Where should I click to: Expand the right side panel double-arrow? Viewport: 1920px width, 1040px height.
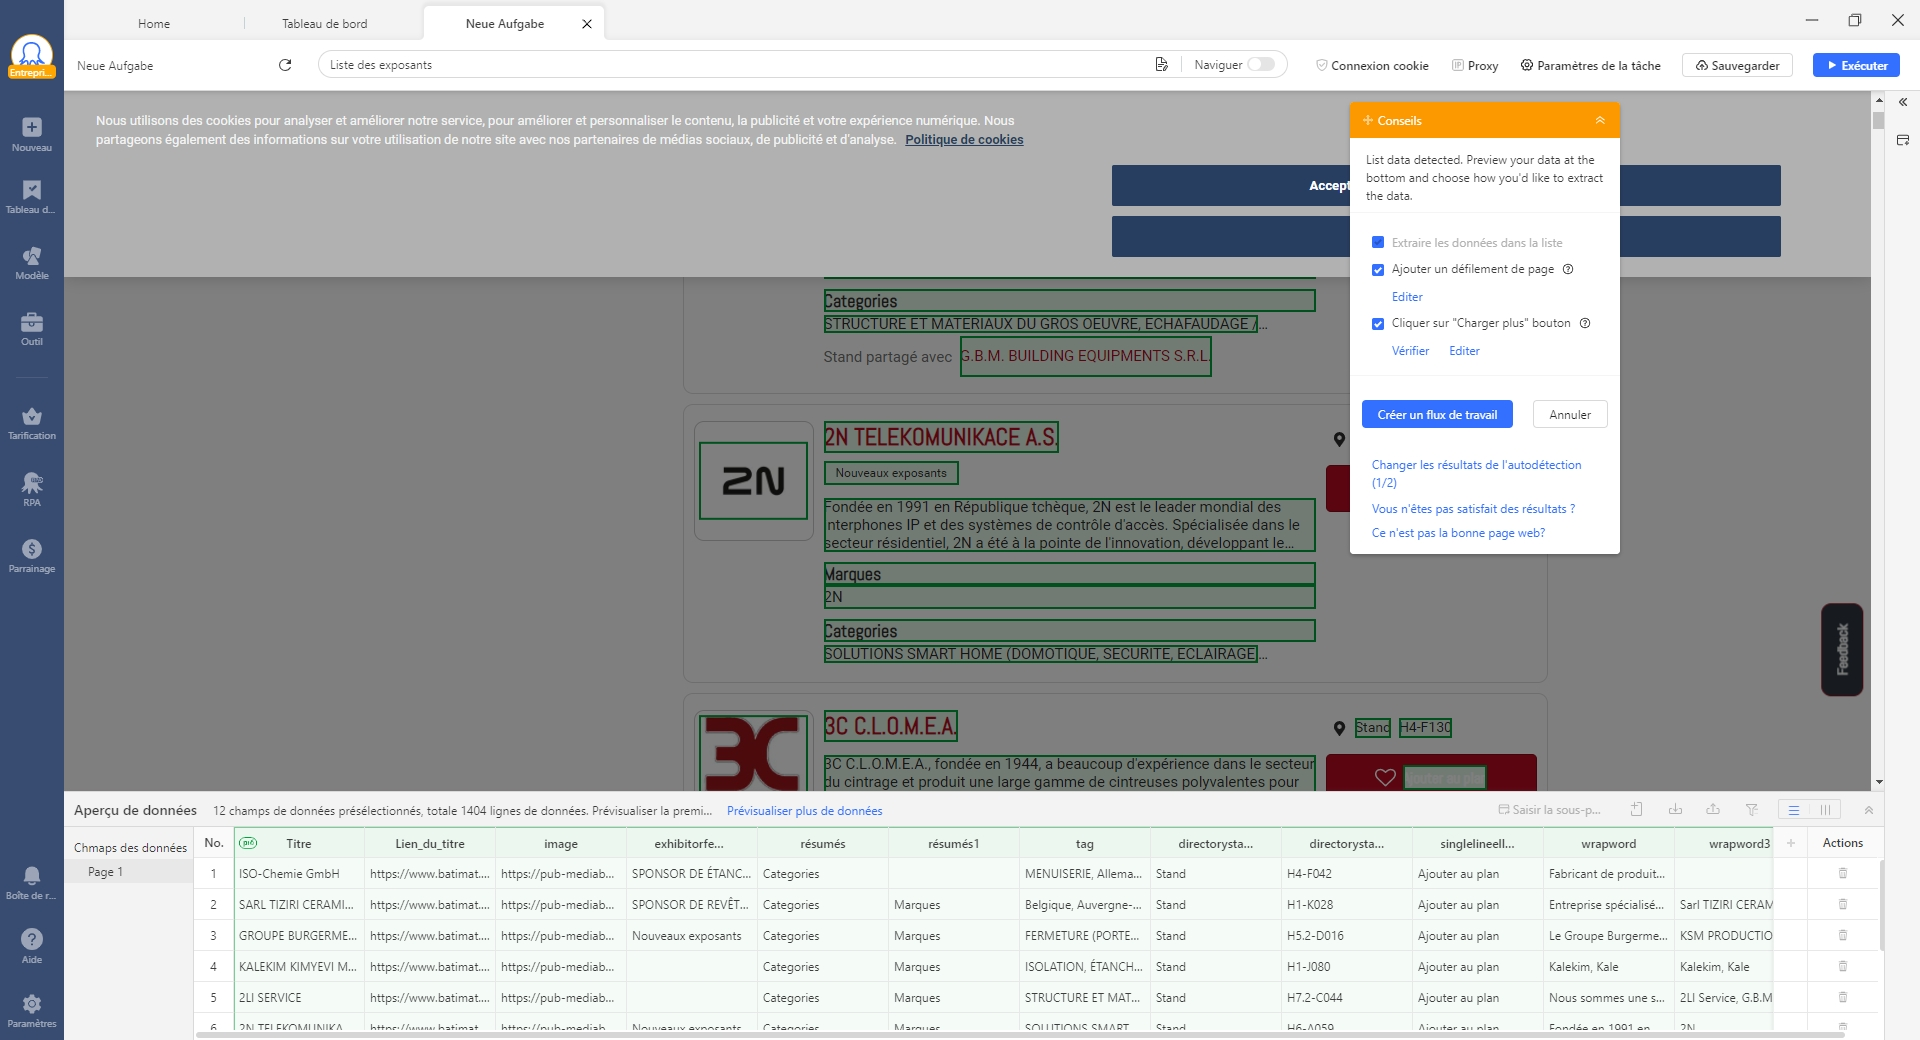(1903, 102)
